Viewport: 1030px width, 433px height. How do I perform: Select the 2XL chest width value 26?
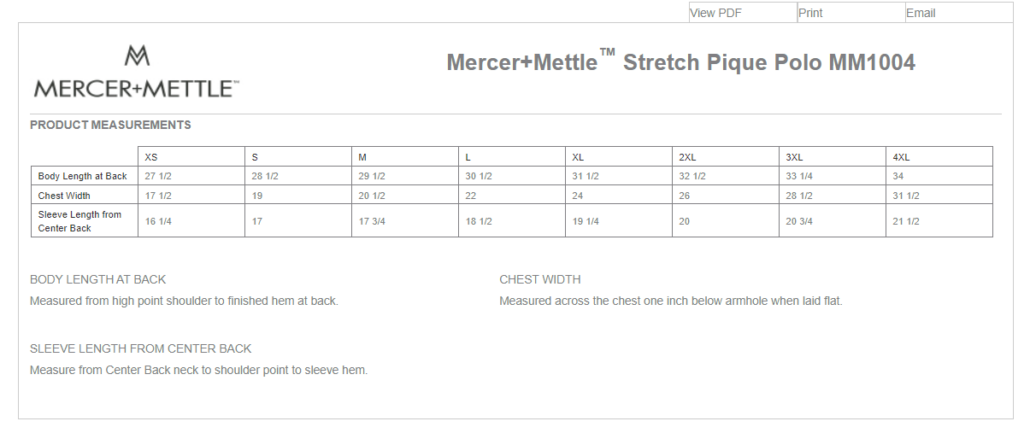pos(684,195)
